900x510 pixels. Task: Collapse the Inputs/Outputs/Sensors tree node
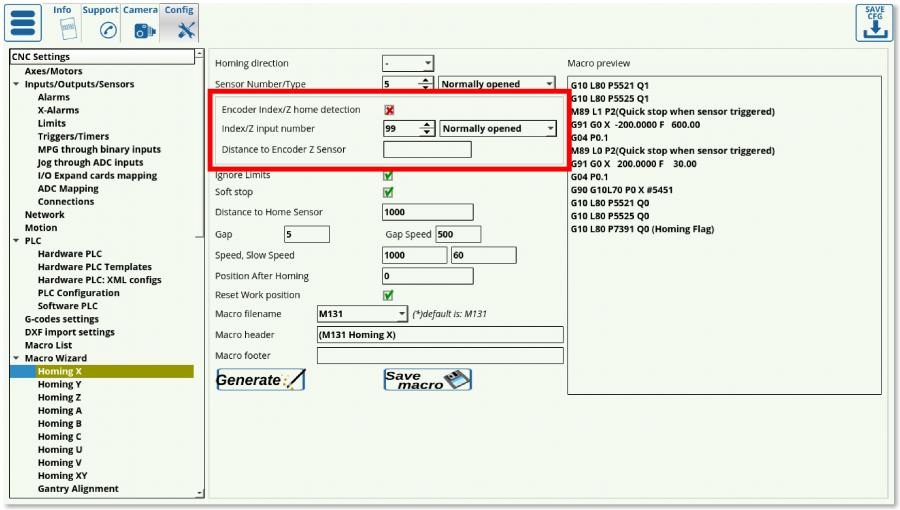[16, 85]
